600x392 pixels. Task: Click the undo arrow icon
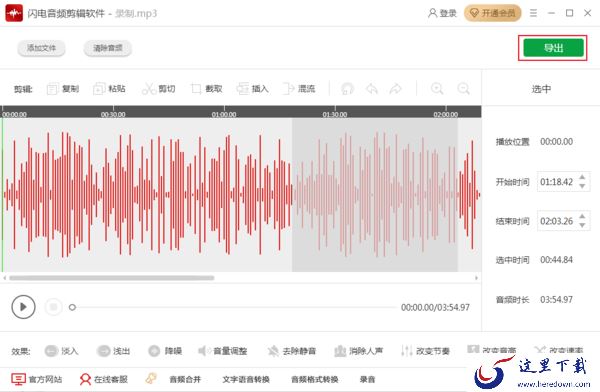click(372, 89)
